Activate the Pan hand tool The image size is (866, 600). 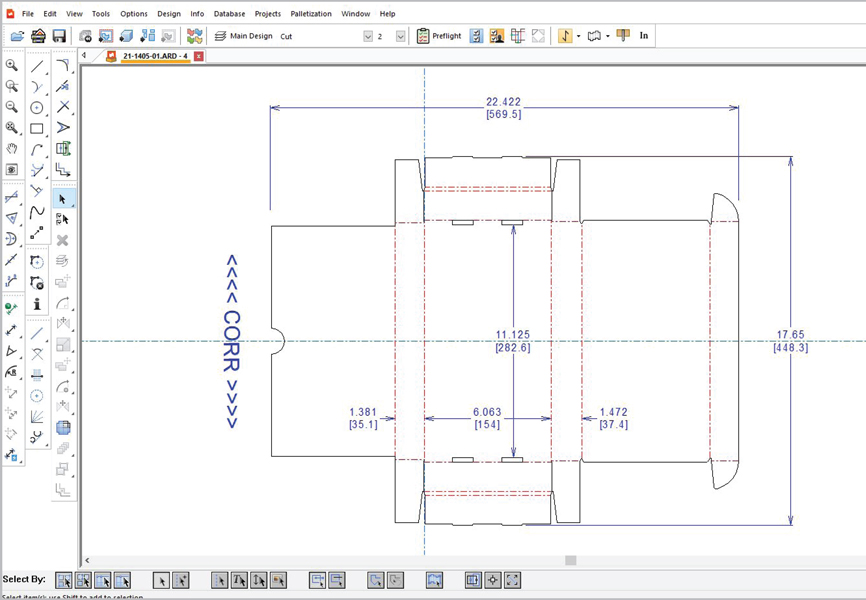pos(12,149)
